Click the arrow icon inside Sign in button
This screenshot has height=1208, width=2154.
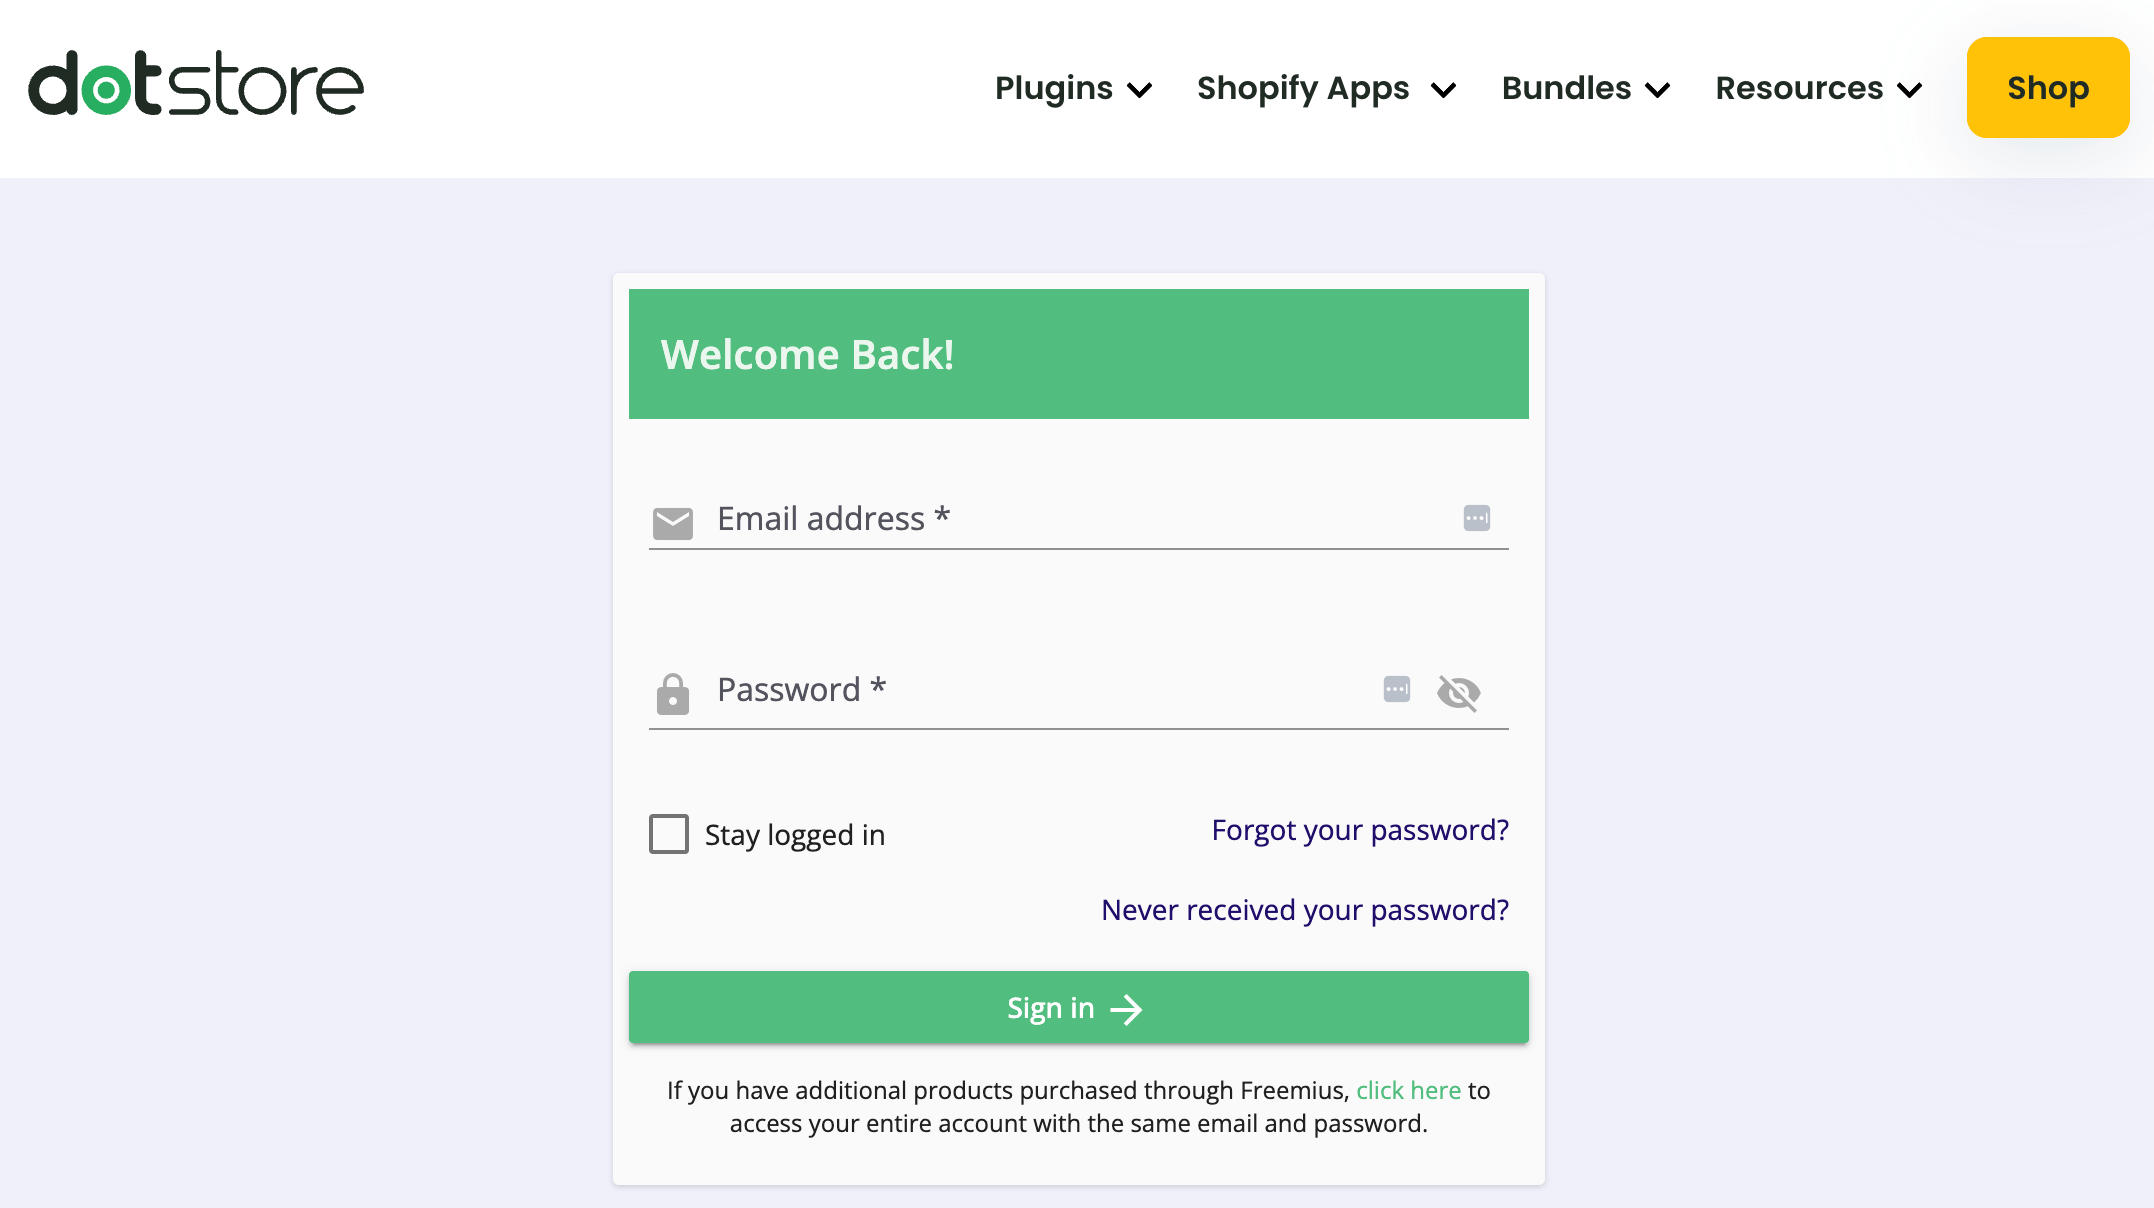pos(1128,1009)
